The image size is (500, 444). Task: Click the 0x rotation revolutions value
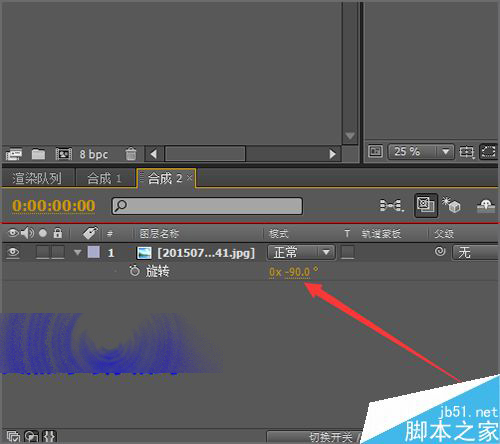[x=275, y=272]
